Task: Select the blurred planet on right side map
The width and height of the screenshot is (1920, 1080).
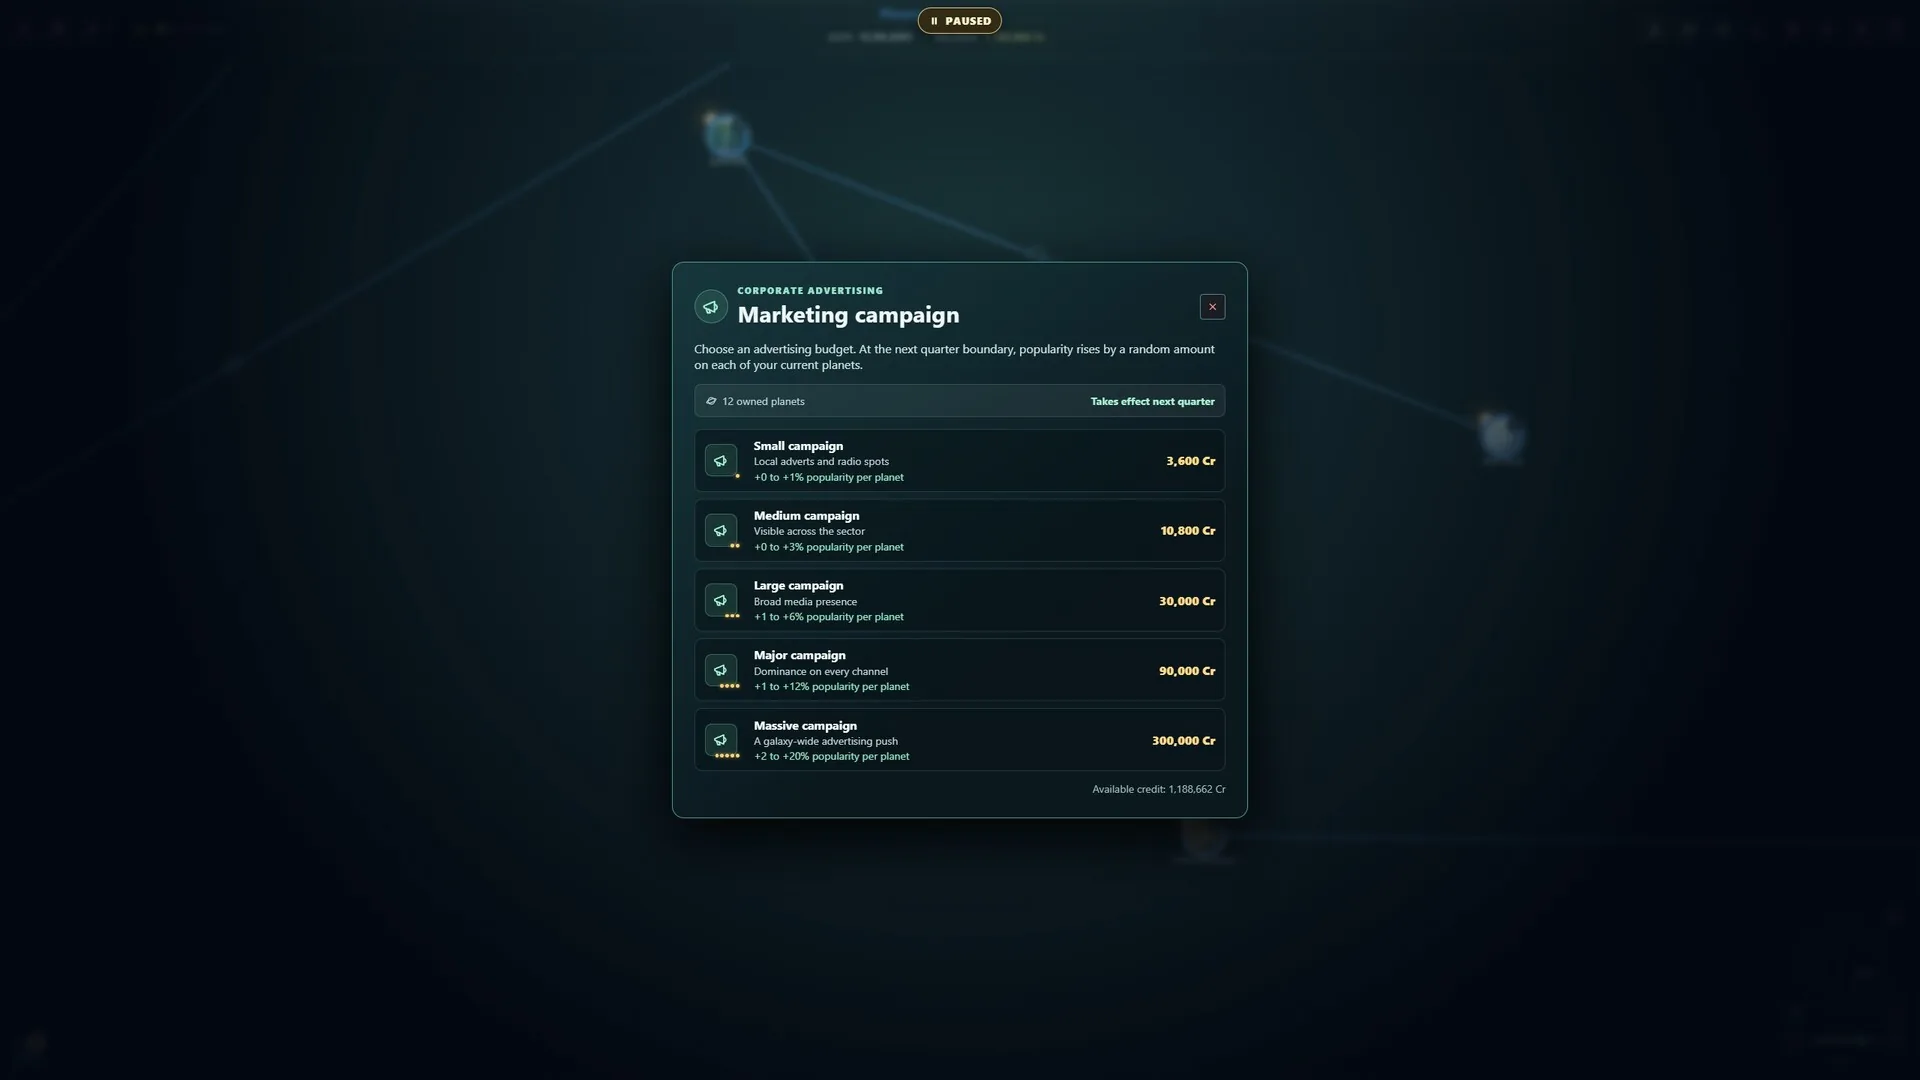Action: click(x=1500, y=436)
